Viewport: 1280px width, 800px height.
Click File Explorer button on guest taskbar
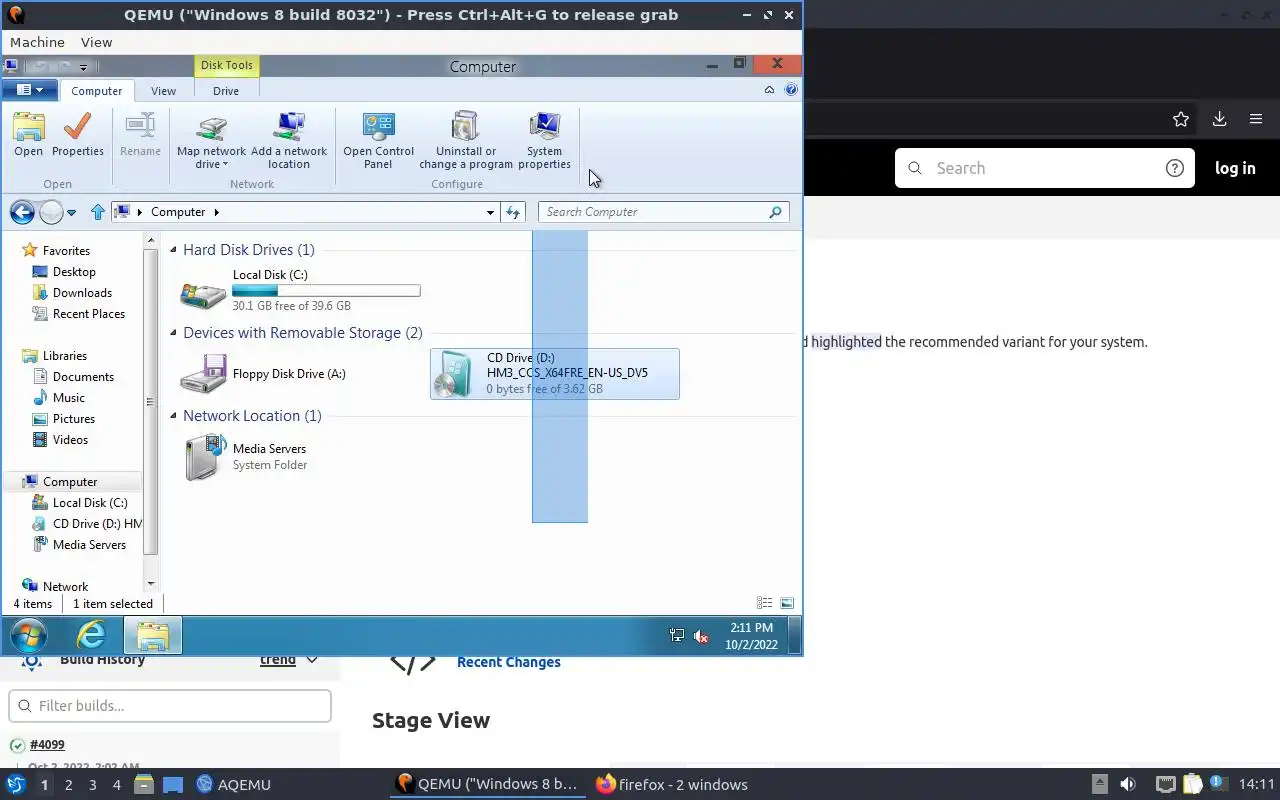[x=152, y=635]
